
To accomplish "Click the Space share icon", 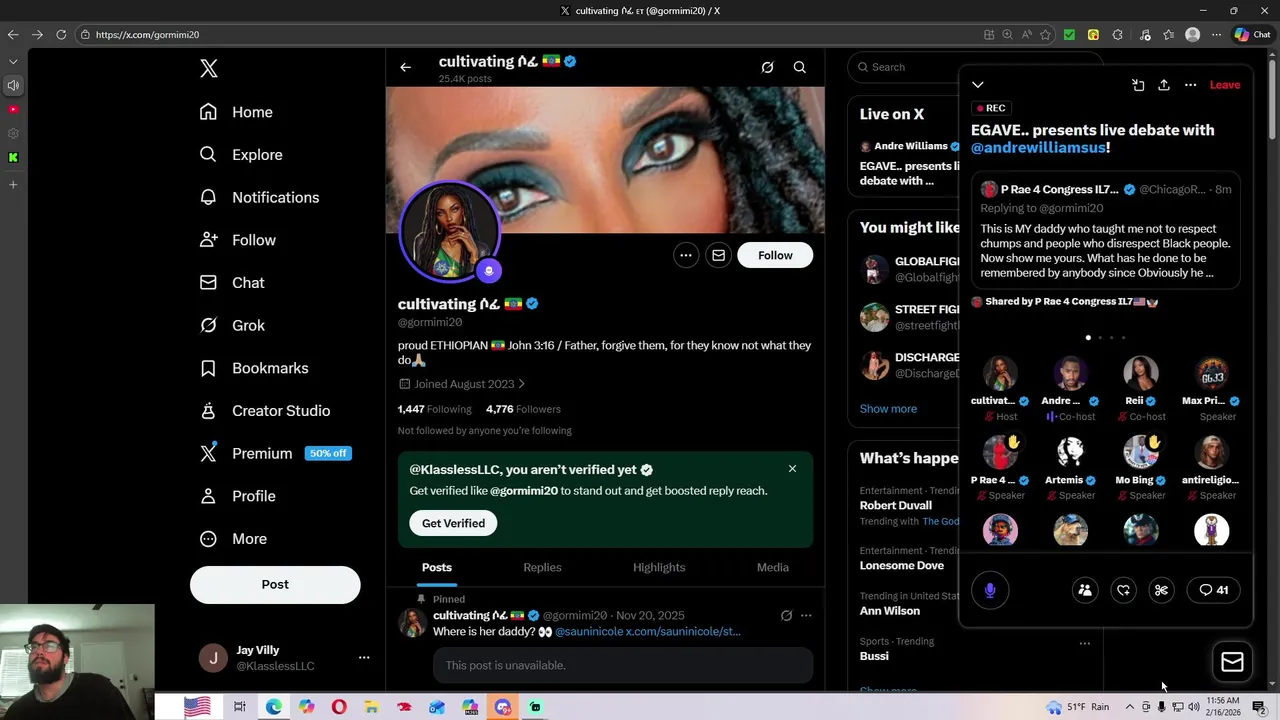I will point(1164,85).
